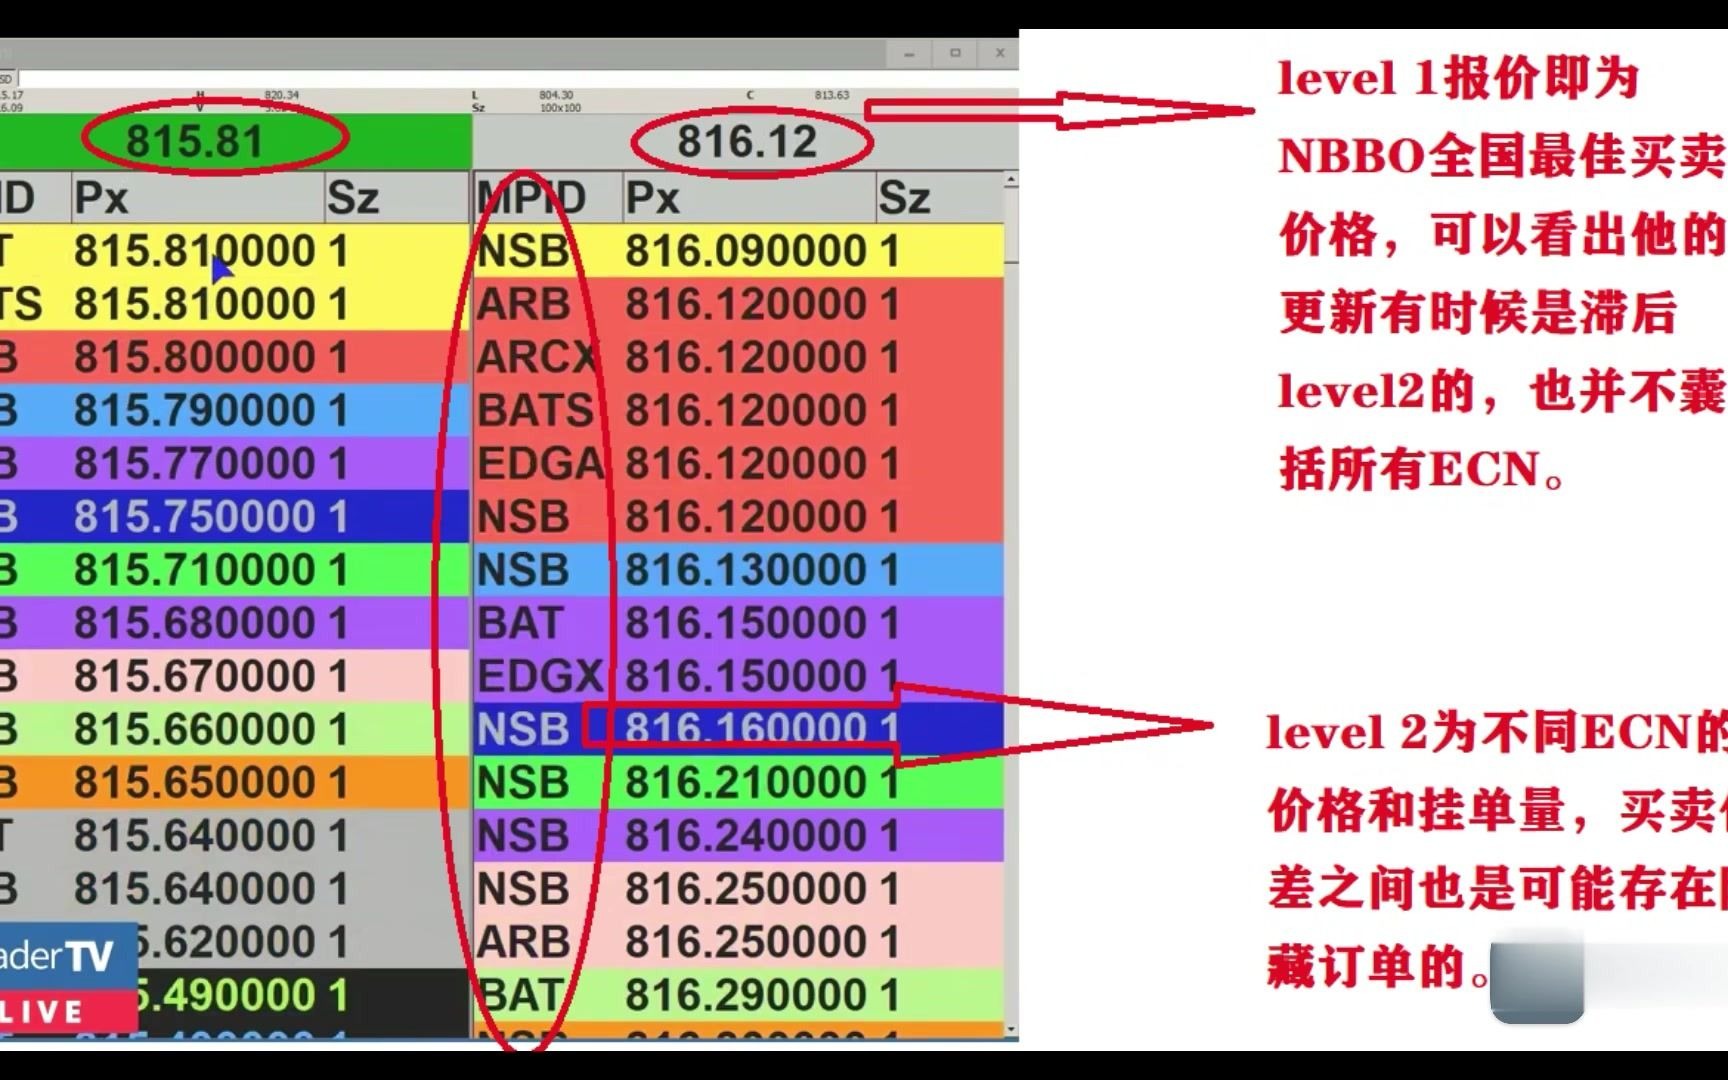Select the bid price 815.660000
1728x1080 pixels.
pyautogui.click(x=195, y=729)
